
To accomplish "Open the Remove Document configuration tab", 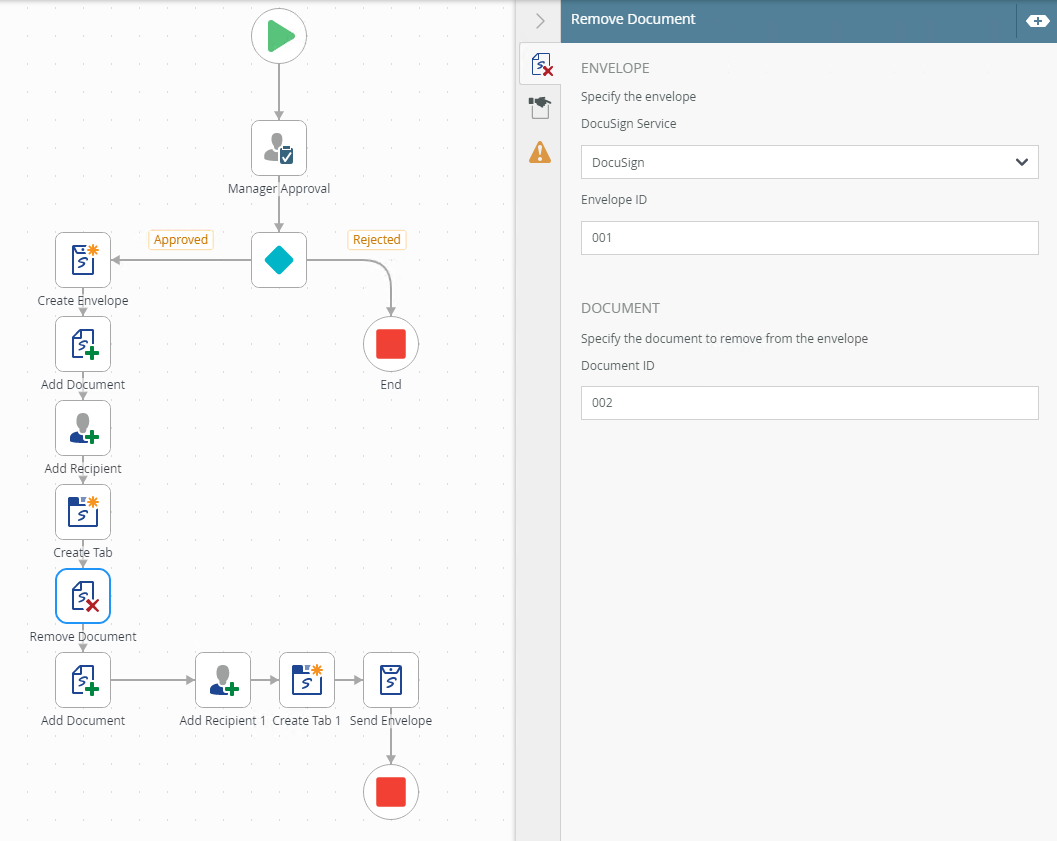I will (540, 66).
